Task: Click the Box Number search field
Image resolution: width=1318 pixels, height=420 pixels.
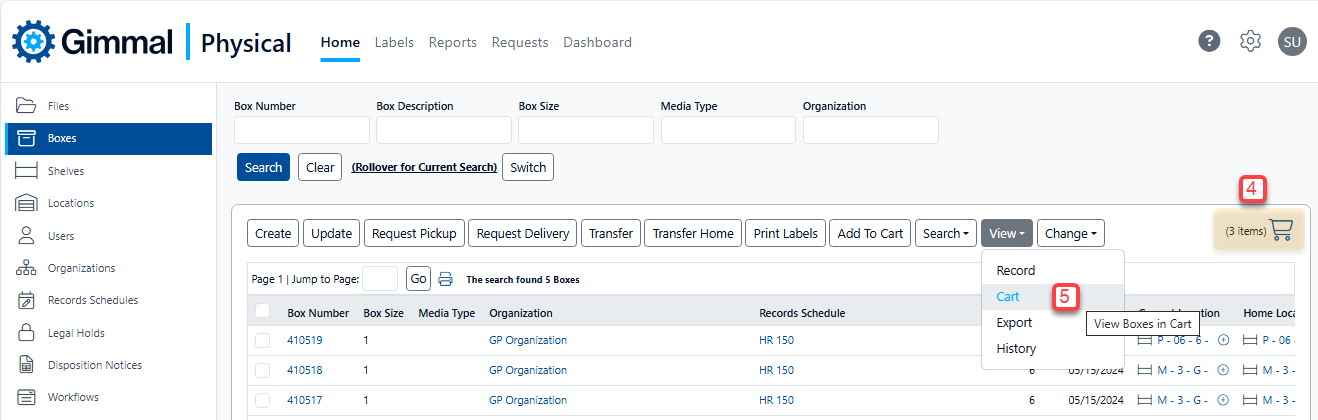Action: (x=301, y=130)
